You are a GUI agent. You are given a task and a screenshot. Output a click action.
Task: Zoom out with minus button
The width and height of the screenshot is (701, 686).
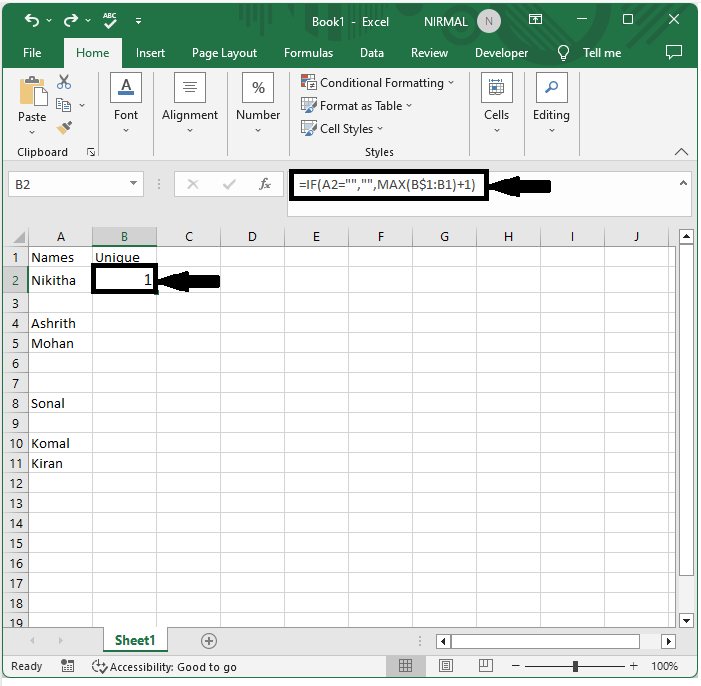pyautogui.click(x=515, y=666)
